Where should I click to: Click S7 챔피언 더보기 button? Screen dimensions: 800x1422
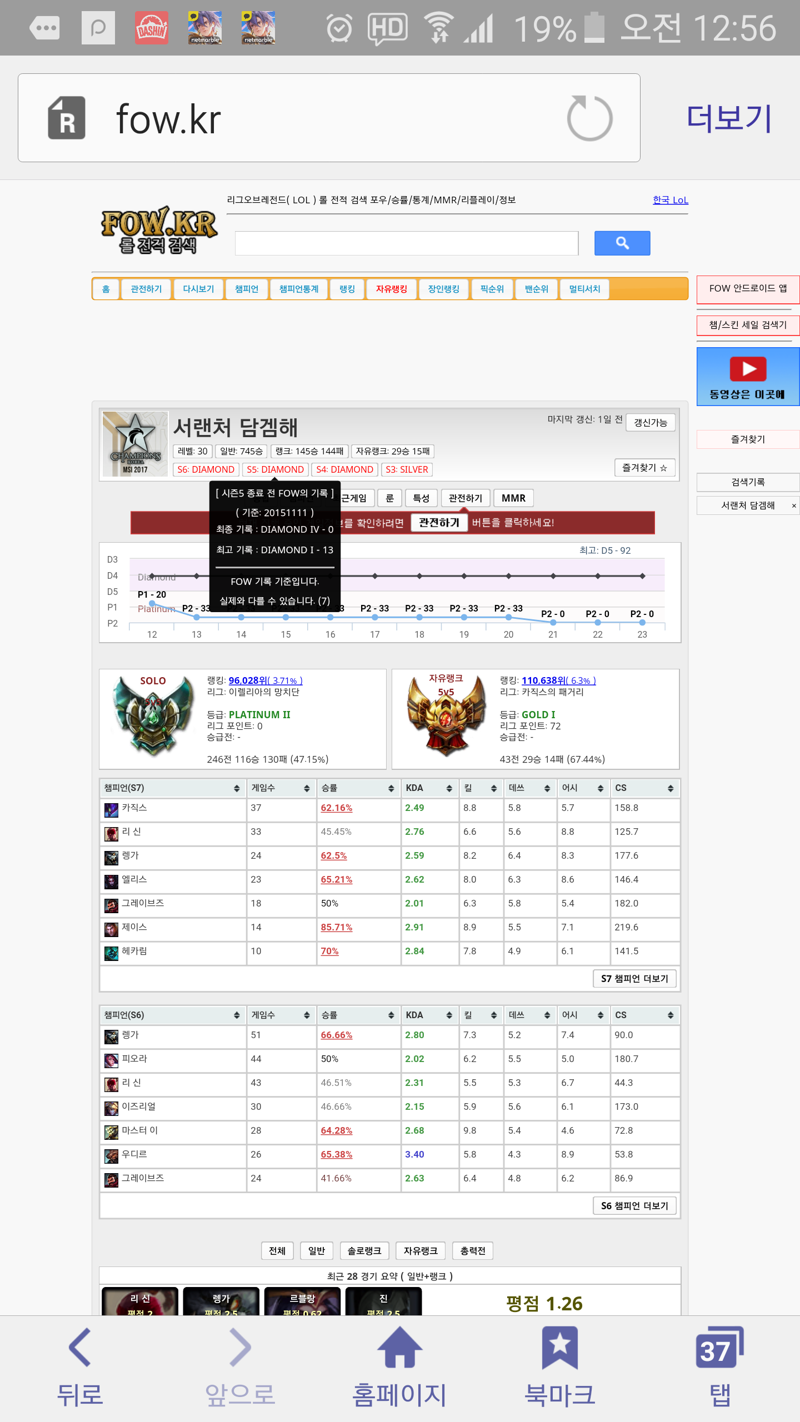coord(634,979)
